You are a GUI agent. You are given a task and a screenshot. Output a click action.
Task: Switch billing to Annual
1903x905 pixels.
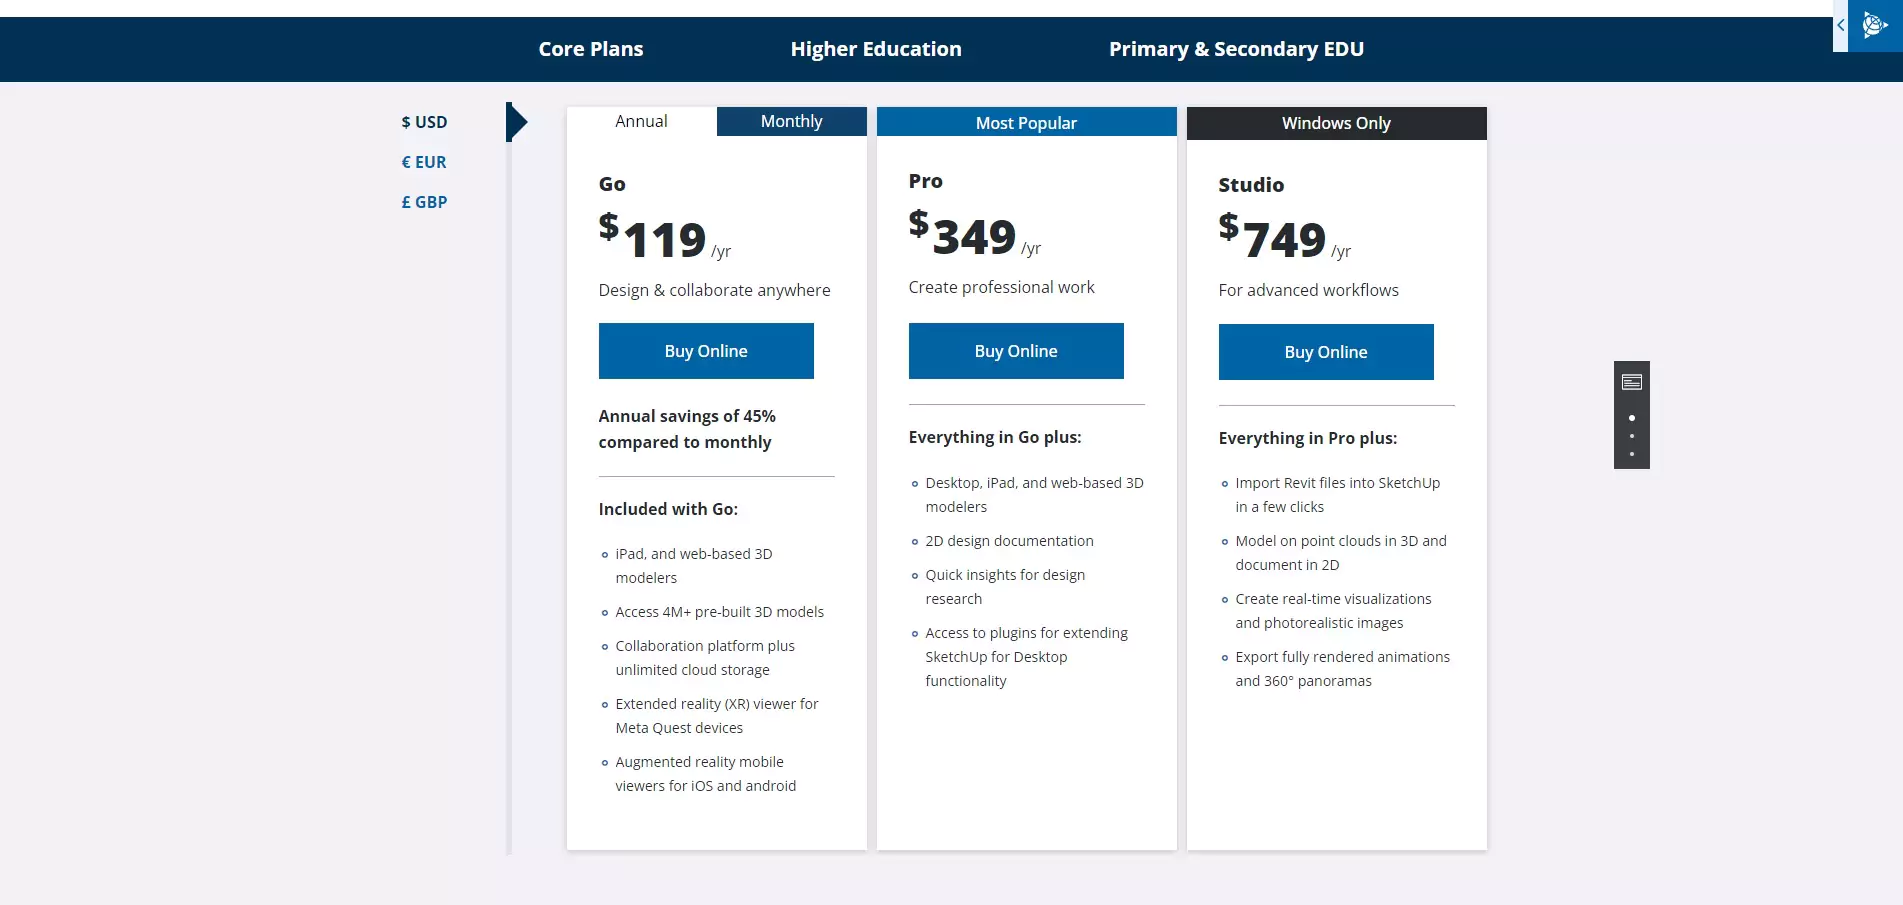[x=641, y=121]
